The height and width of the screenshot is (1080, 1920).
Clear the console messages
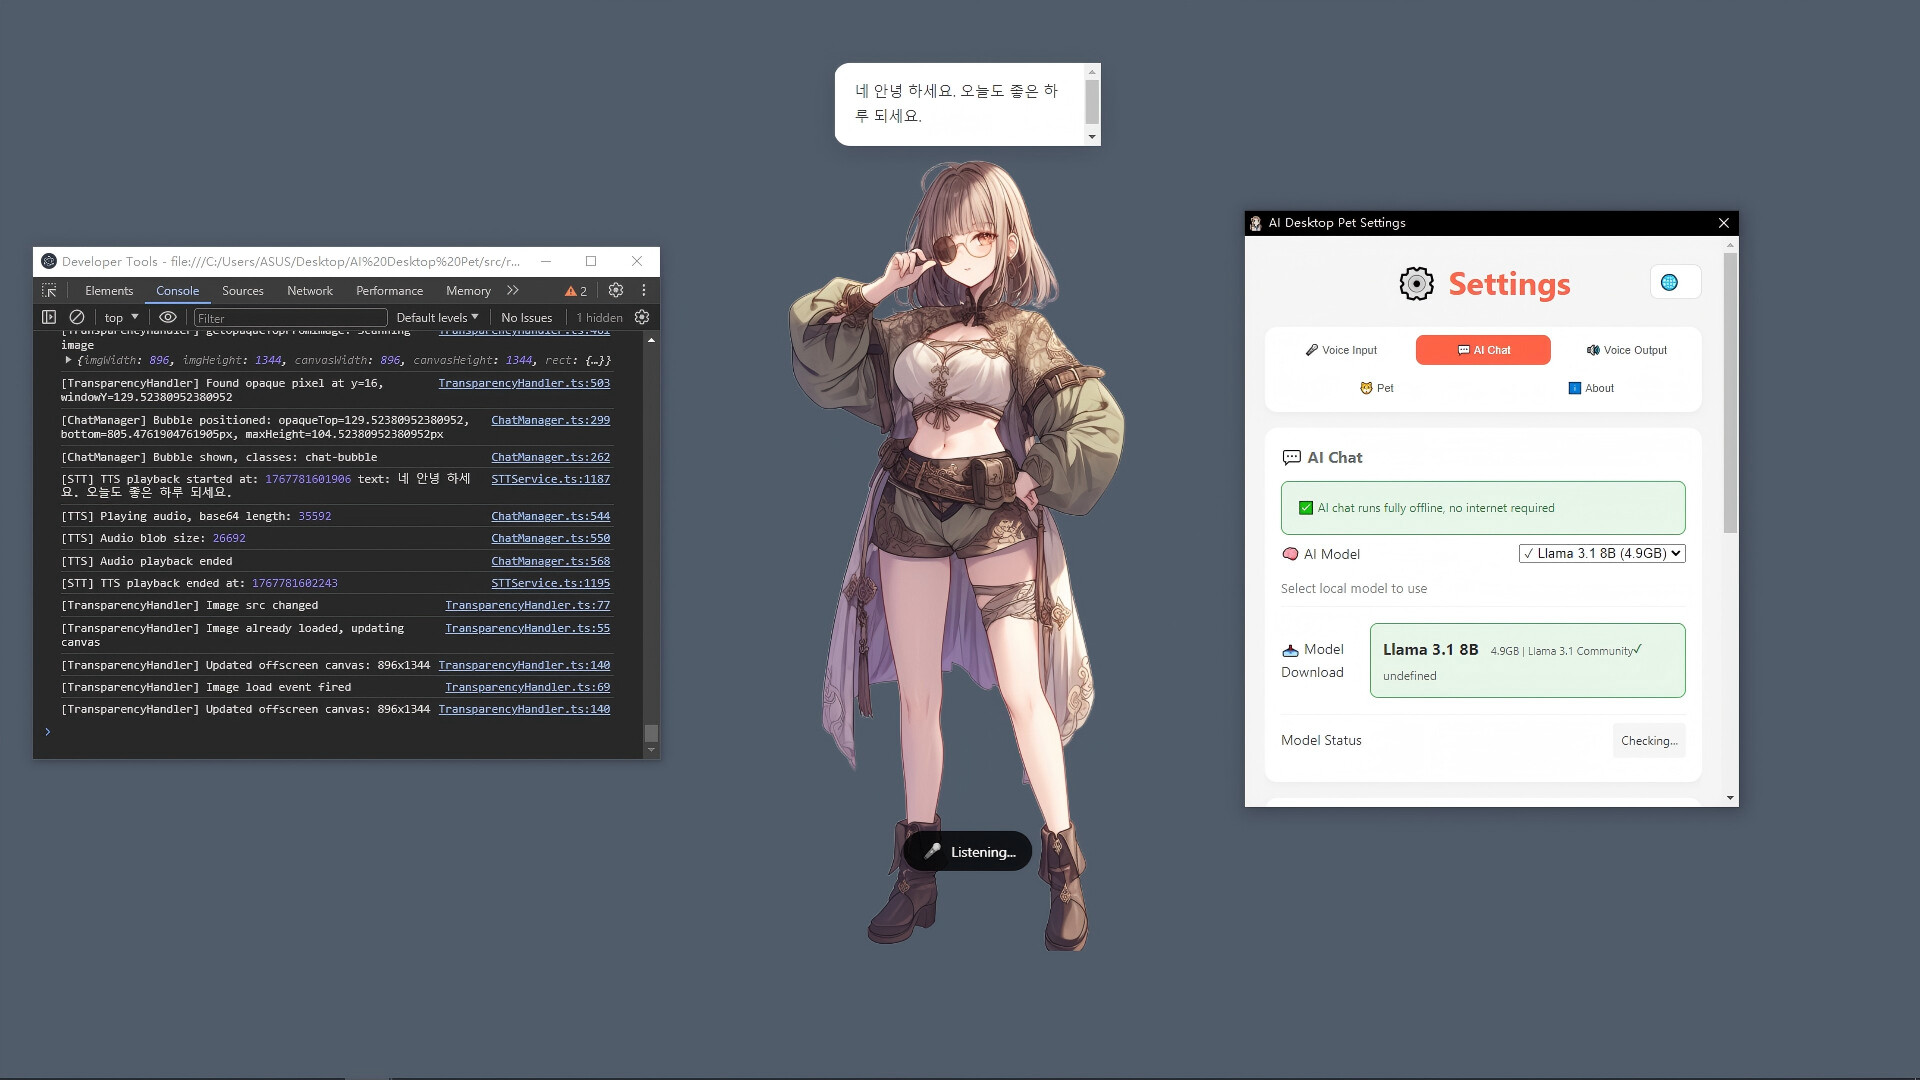pyautogui.click(x=77, y=317)
